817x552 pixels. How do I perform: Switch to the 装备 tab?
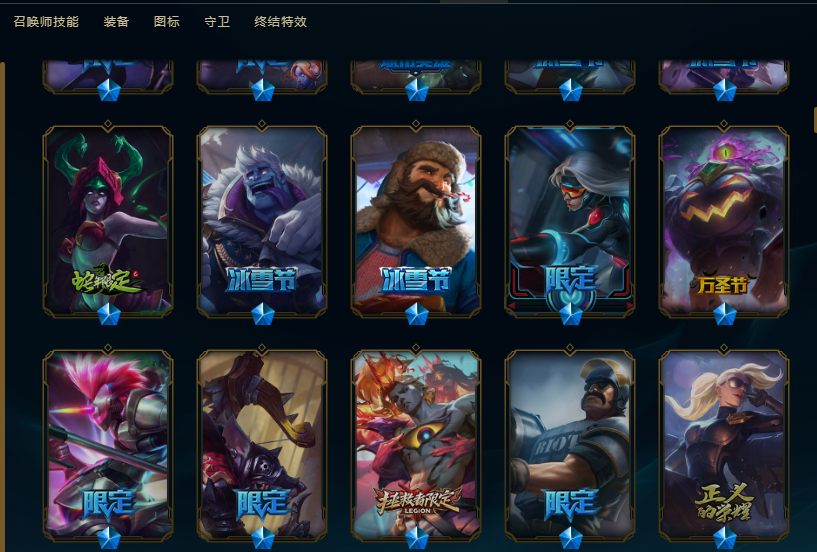[116, 21]
